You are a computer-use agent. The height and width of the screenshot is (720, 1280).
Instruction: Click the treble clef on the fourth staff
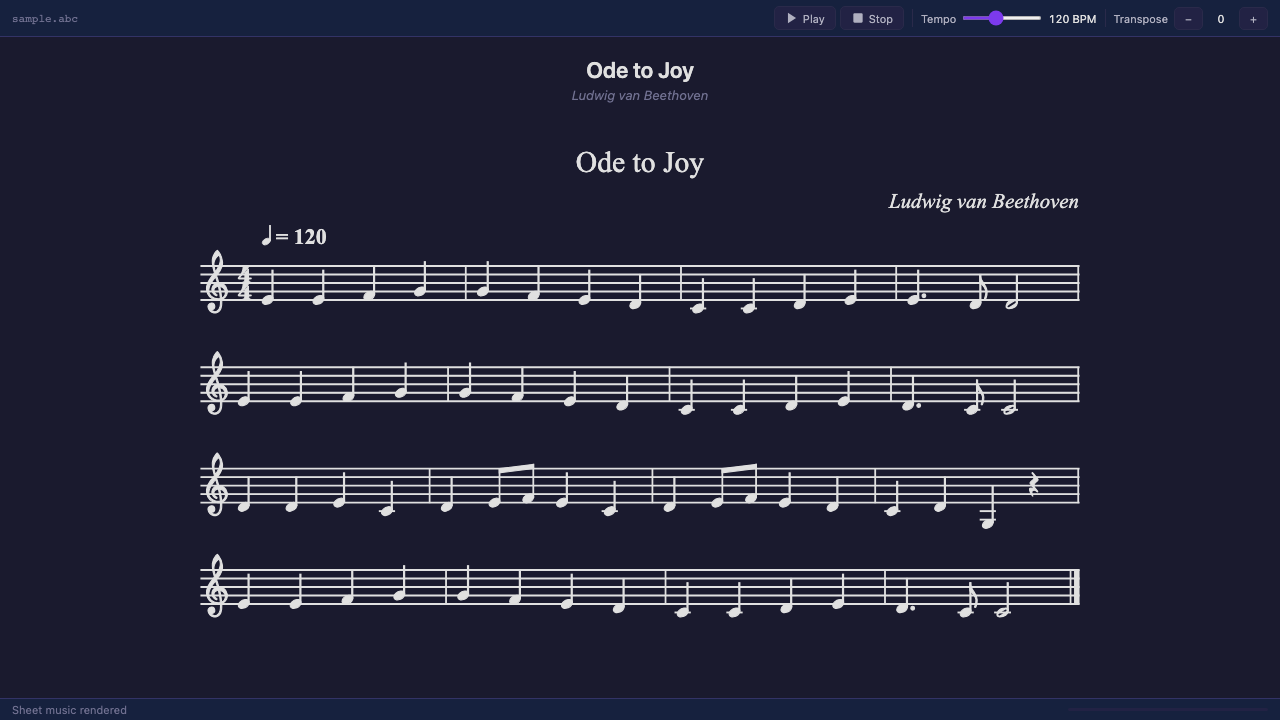pyautogui.click(x=216, y=587)
